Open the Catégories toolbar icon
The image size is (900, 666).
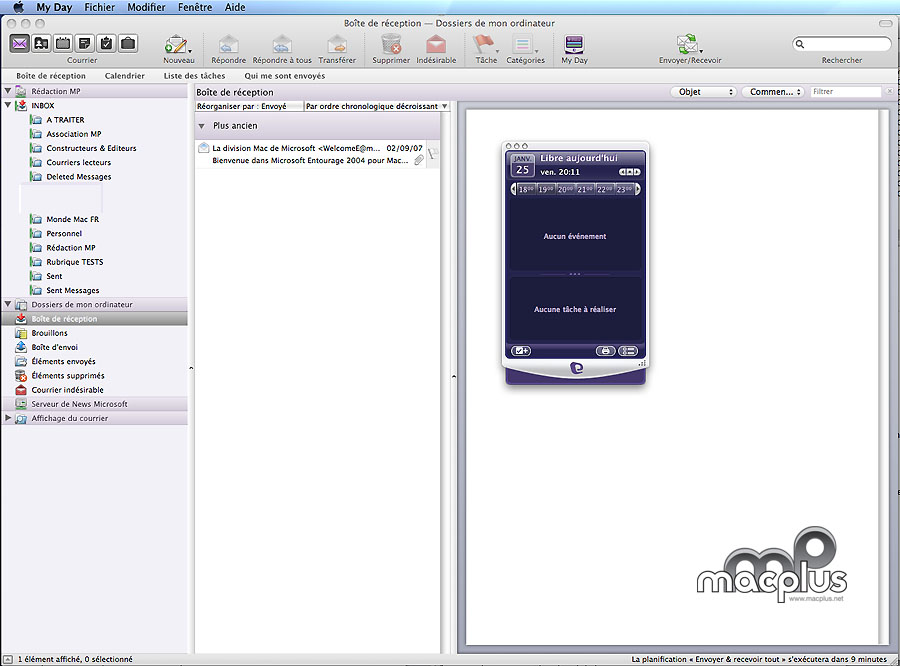(x=523, y=44)
